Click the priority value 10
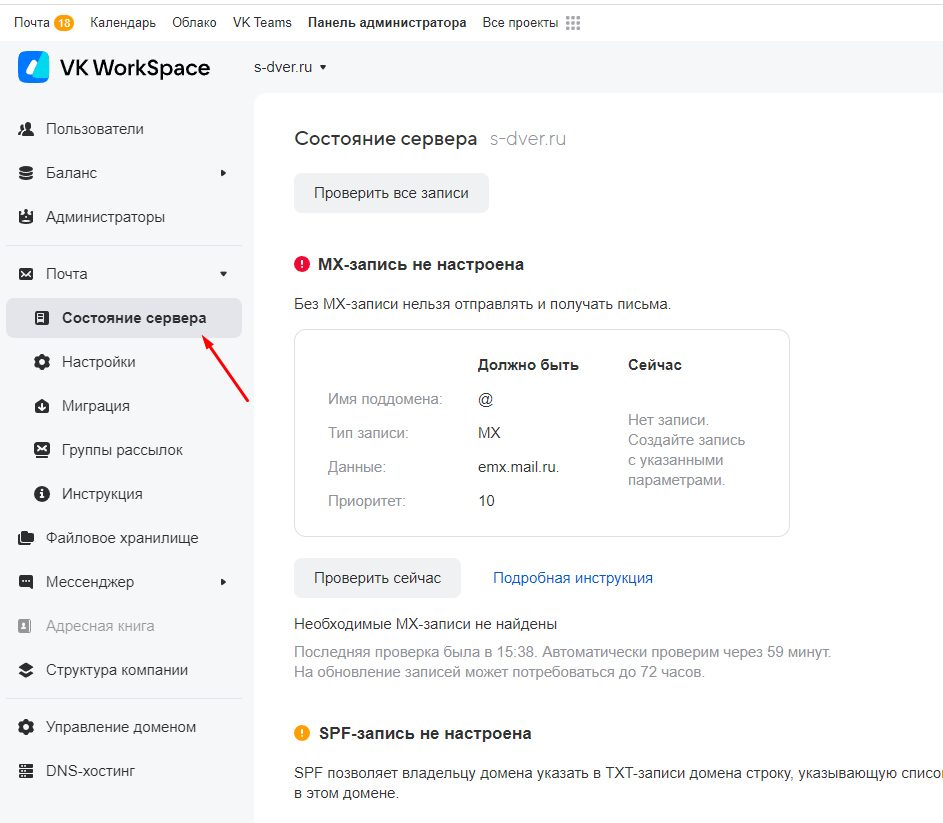943x823 pixels. (487, 501)
